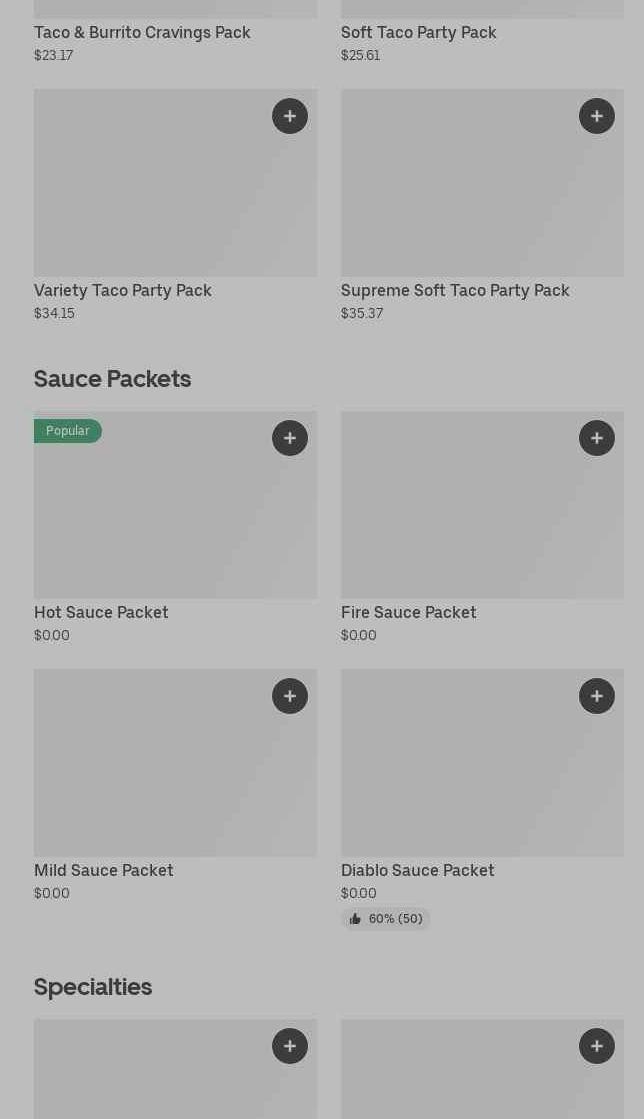Viewport: 644px width, 1119px height.
Task: Click the 60% thumbs-up rating badge
Action: pos(386,919)
